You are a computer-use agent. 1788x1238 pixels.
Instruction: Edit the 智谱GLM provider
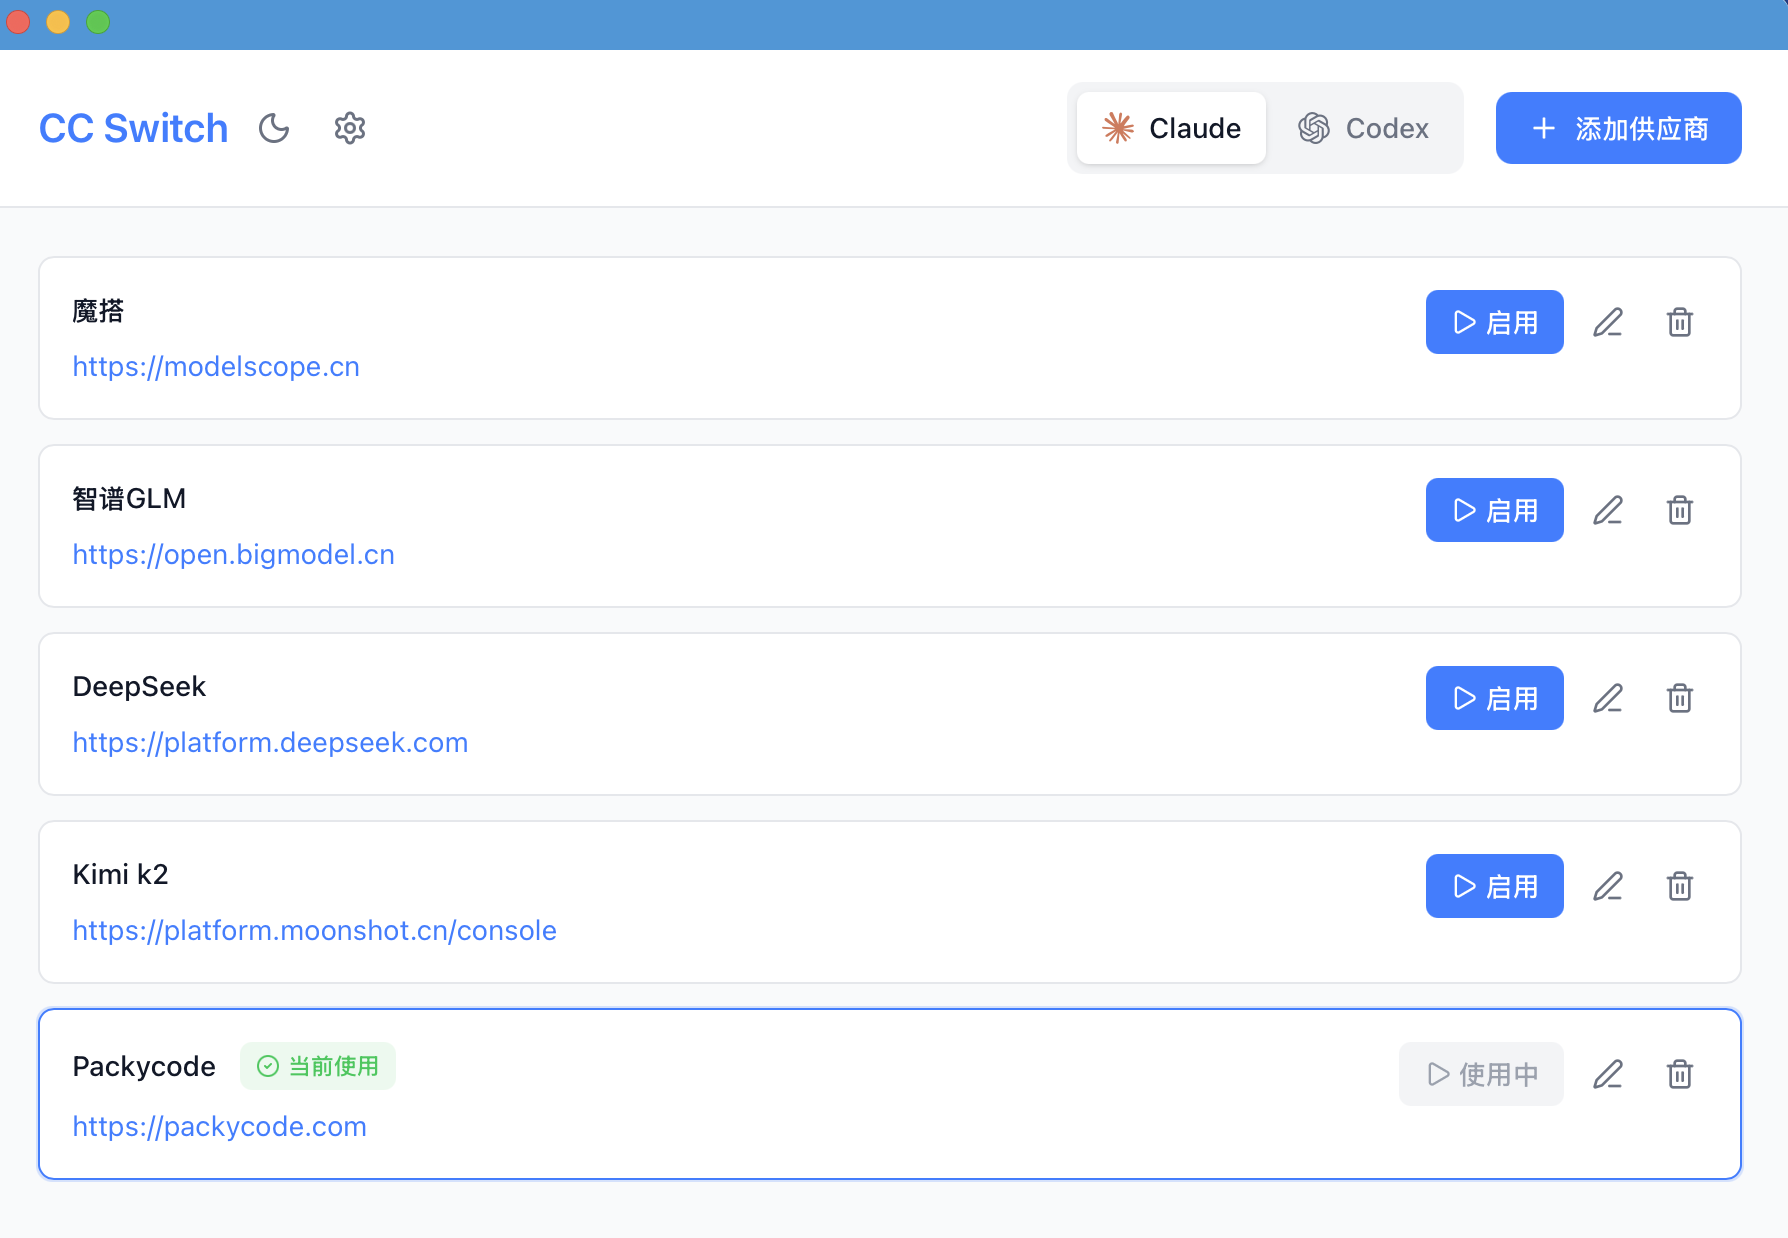(1608, 510)
